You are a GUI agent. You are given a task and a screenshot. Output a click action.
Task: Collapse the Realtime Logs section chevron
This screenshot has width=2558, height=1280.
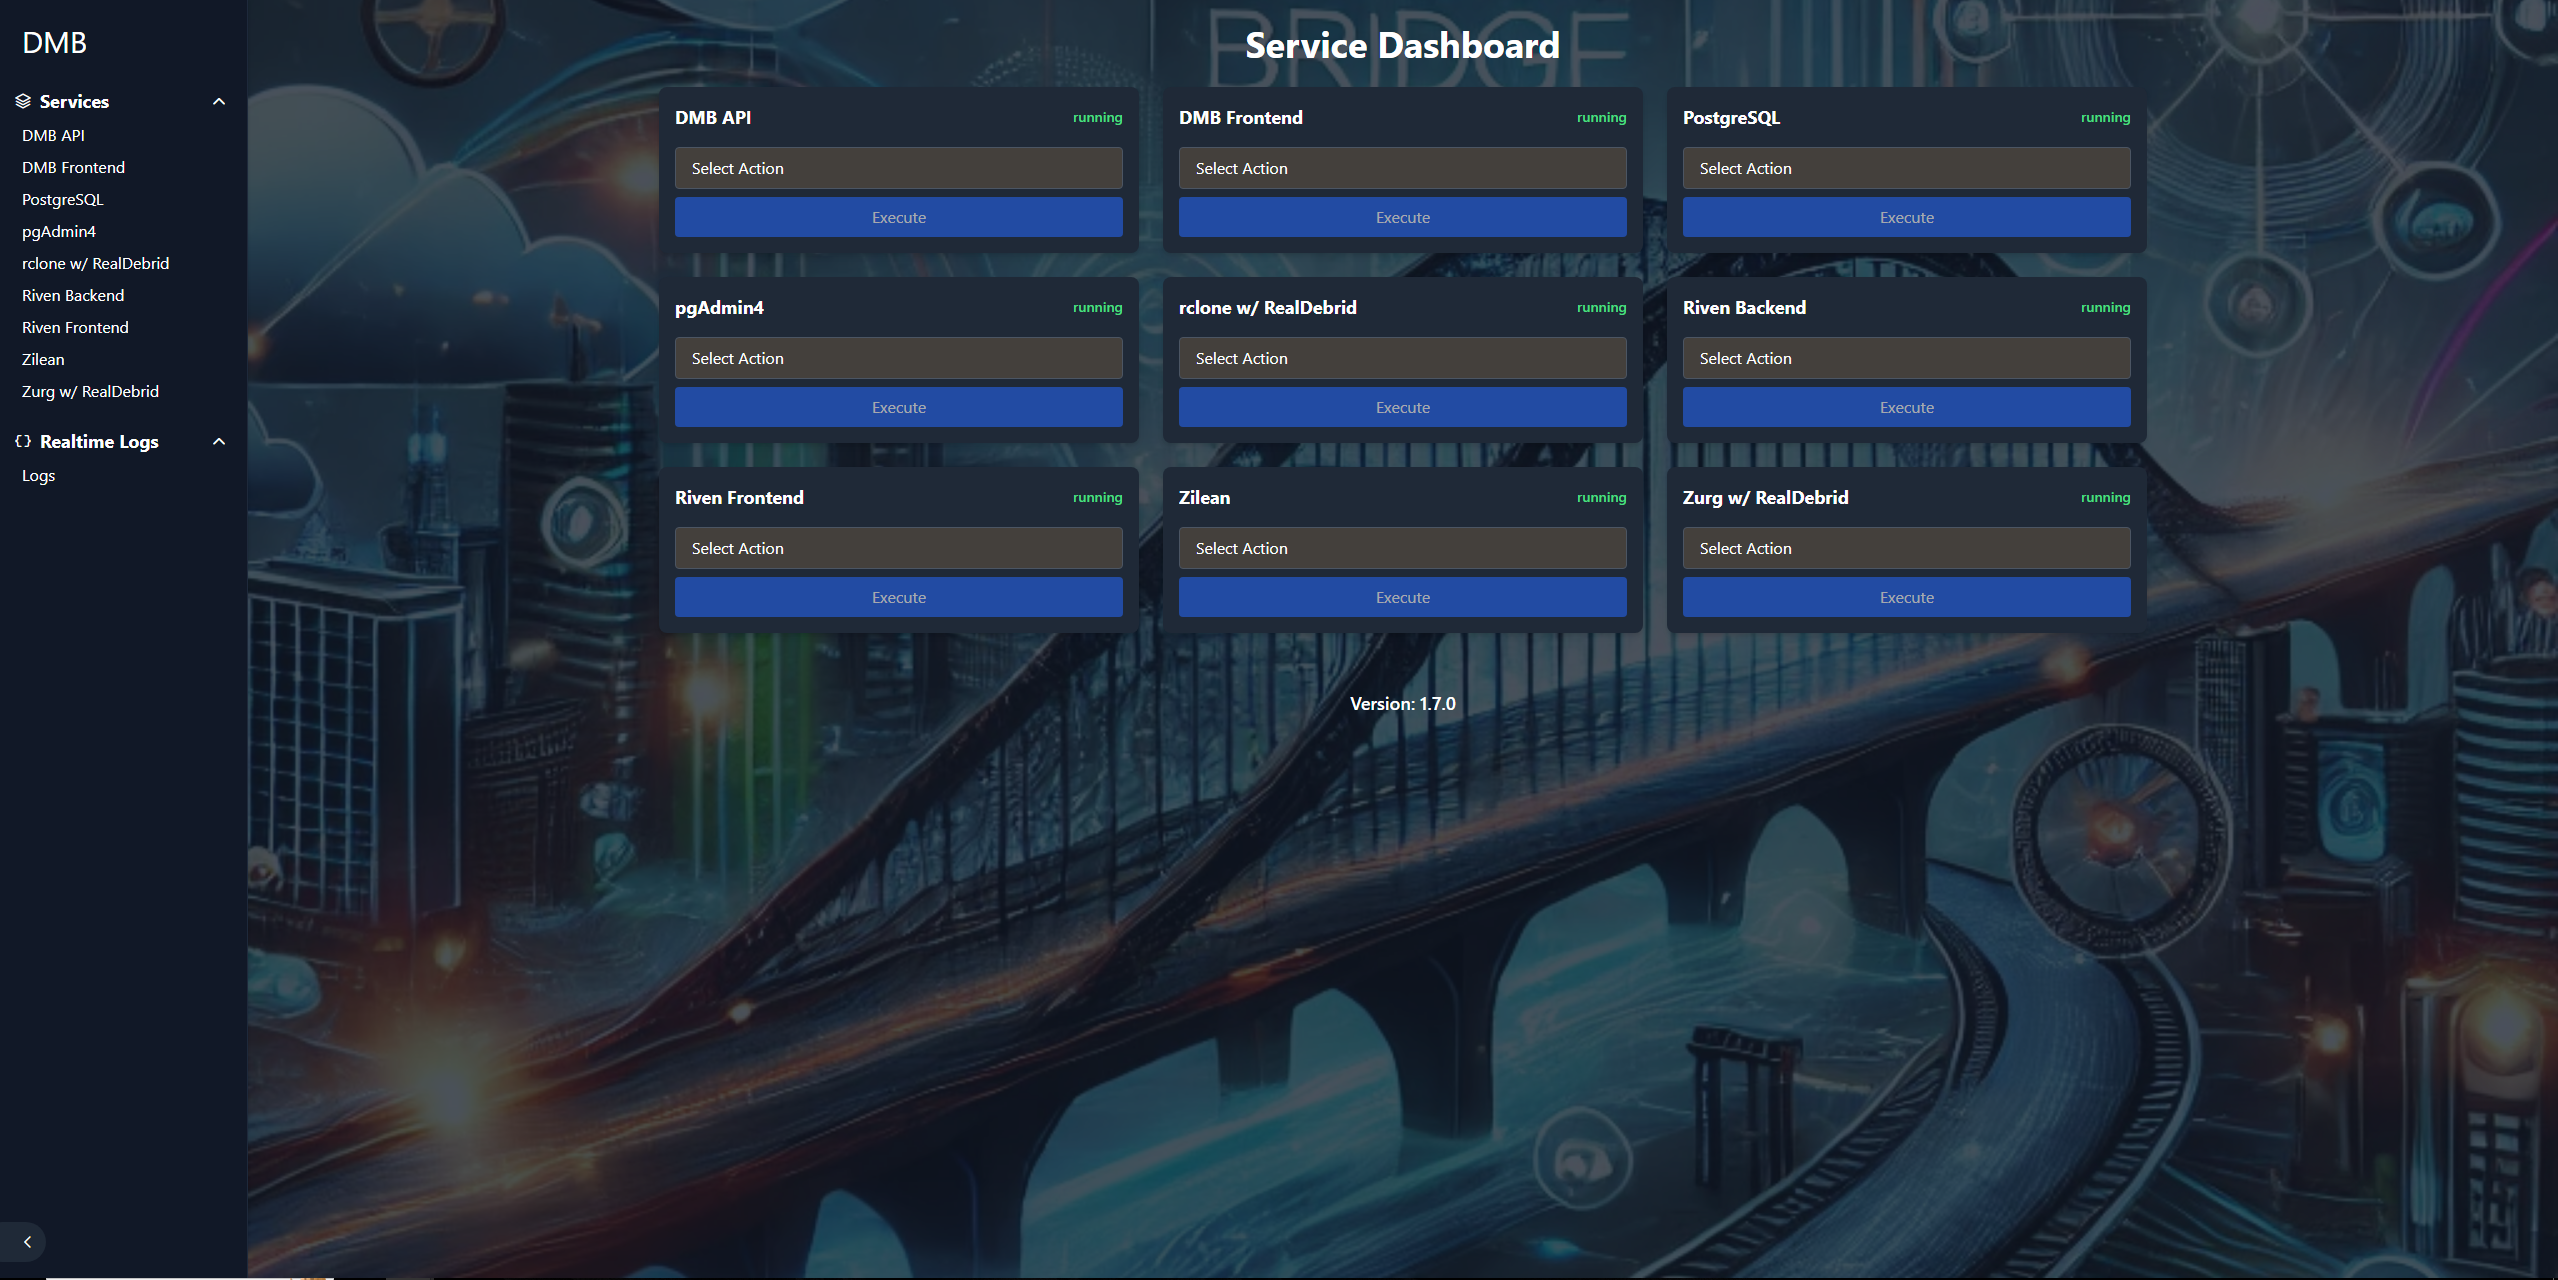219,441
